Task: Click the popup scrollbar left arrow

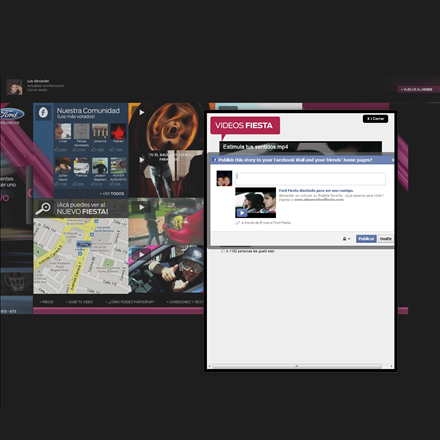Action: click(209, 366)
